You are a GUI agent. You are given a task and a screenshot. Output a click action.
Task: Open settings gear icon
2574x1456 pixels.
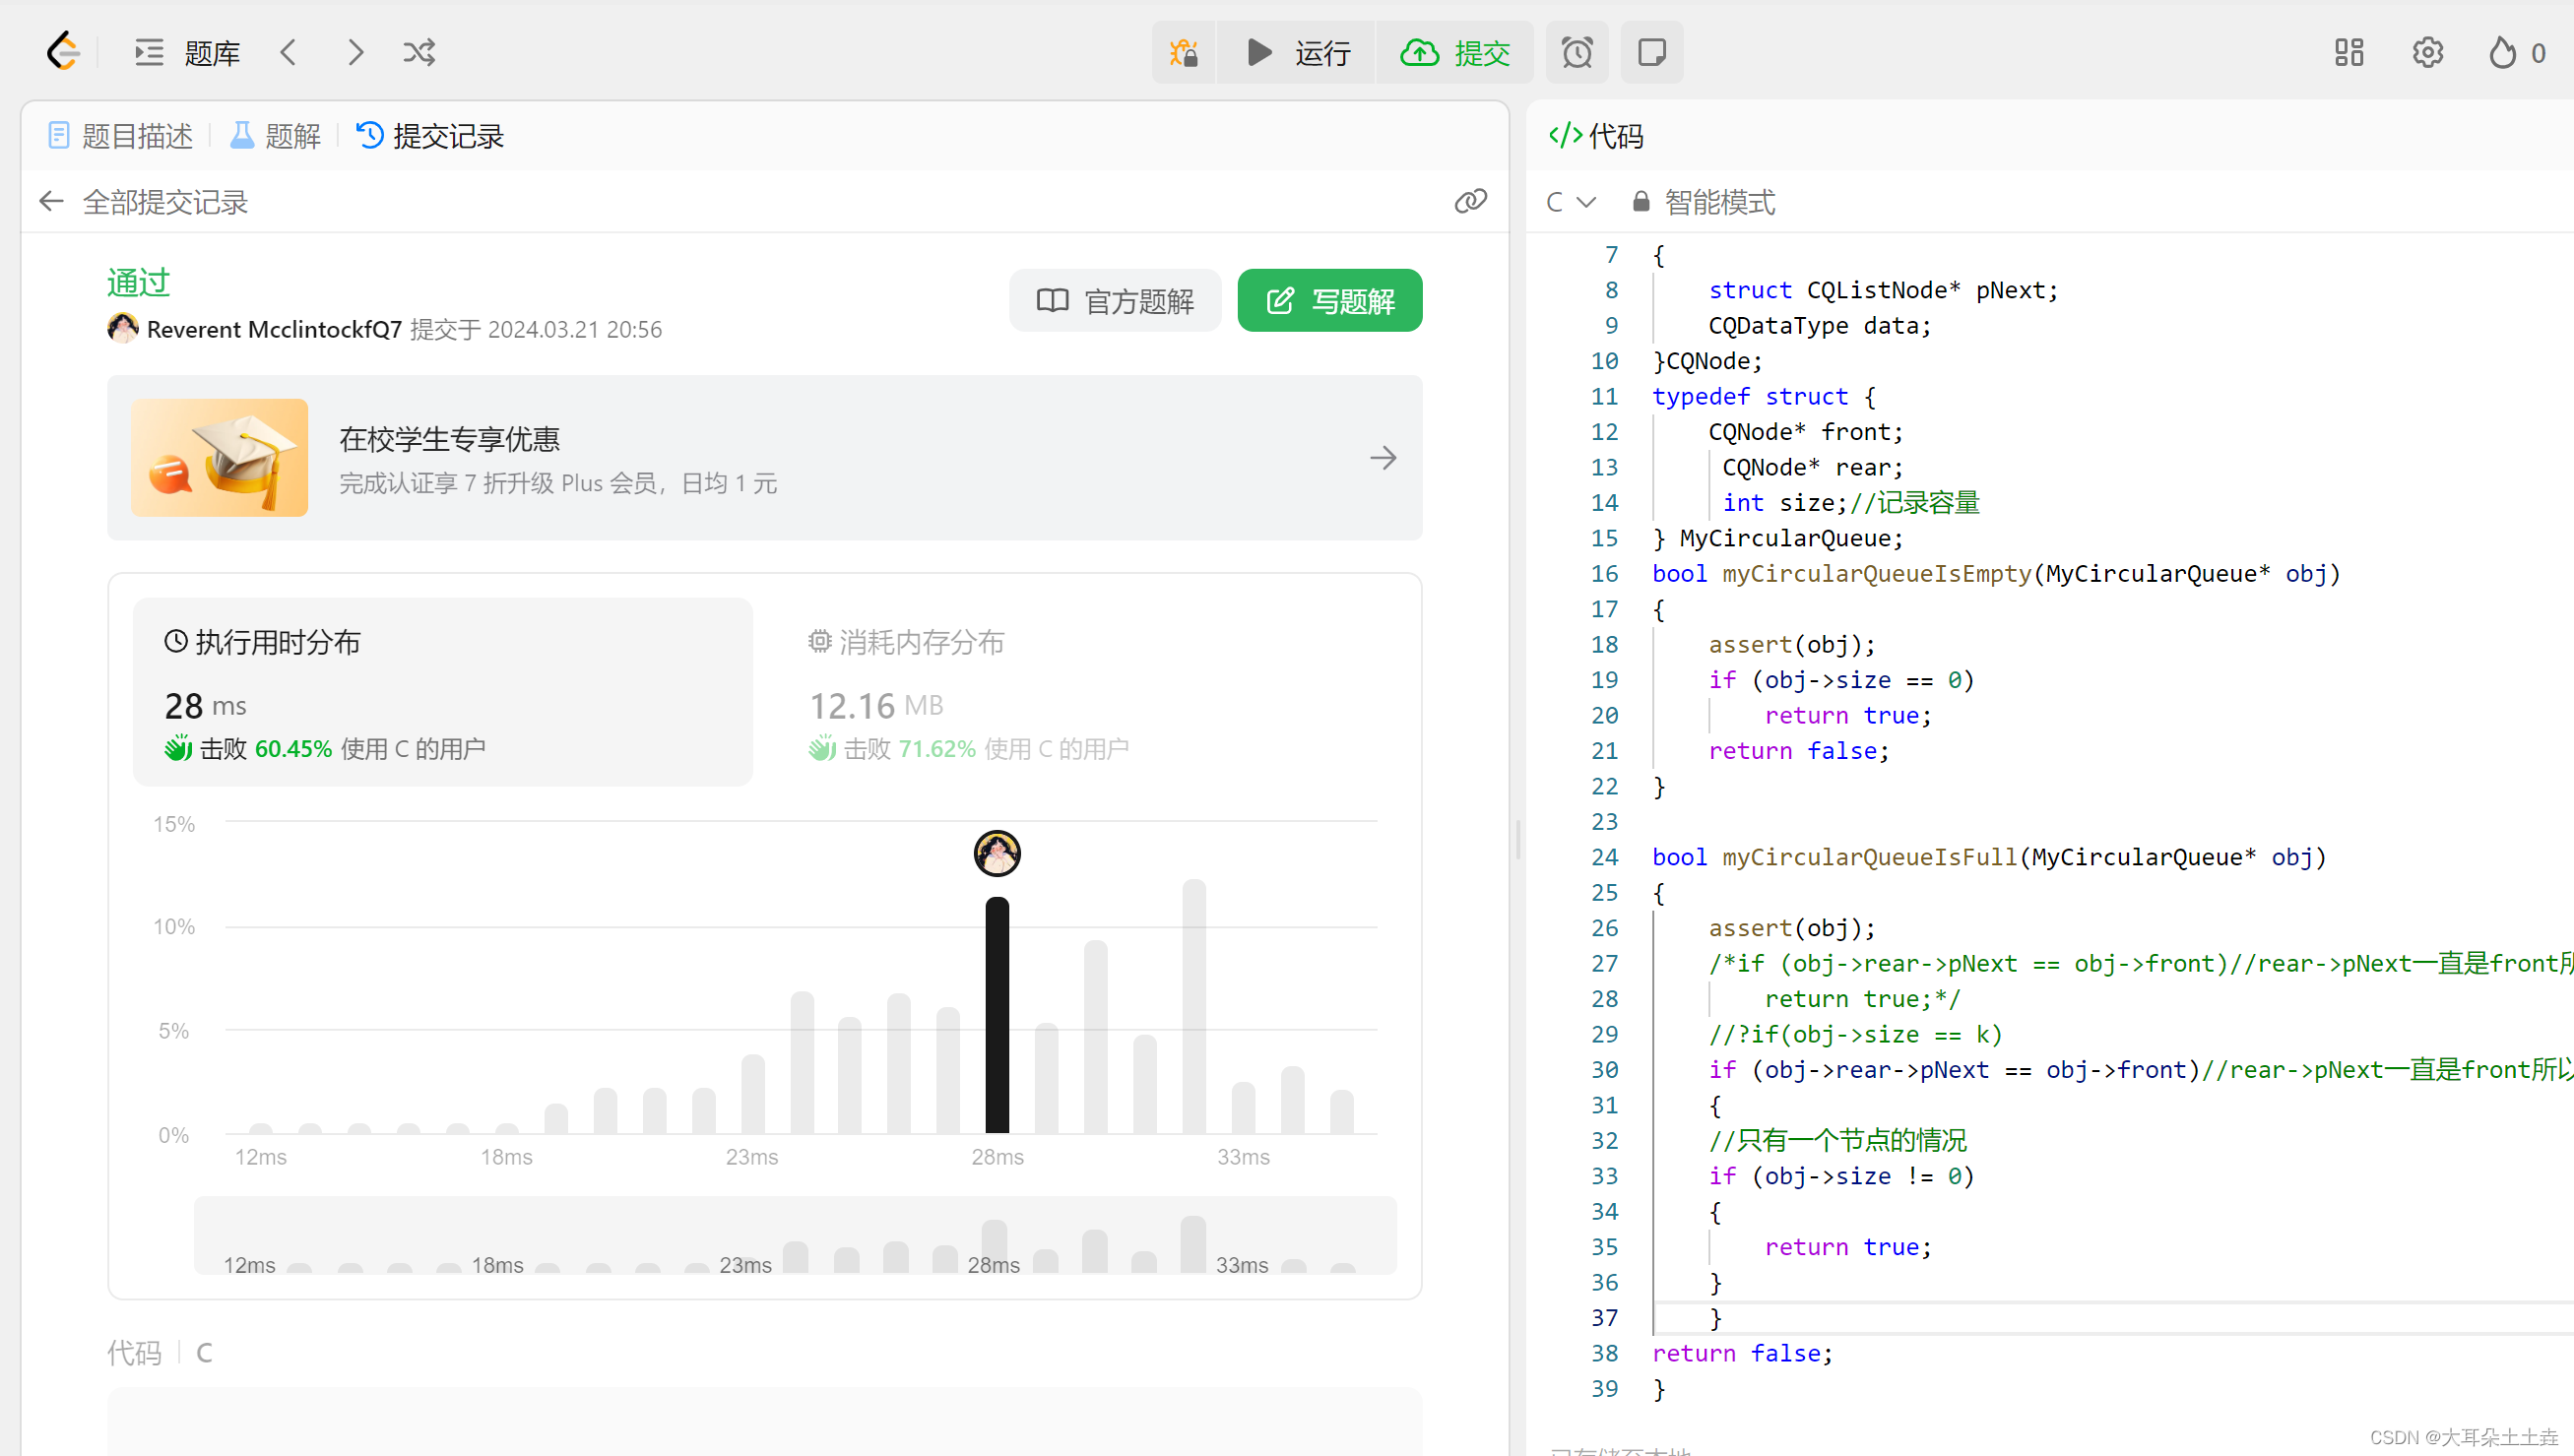point(2427,52)
